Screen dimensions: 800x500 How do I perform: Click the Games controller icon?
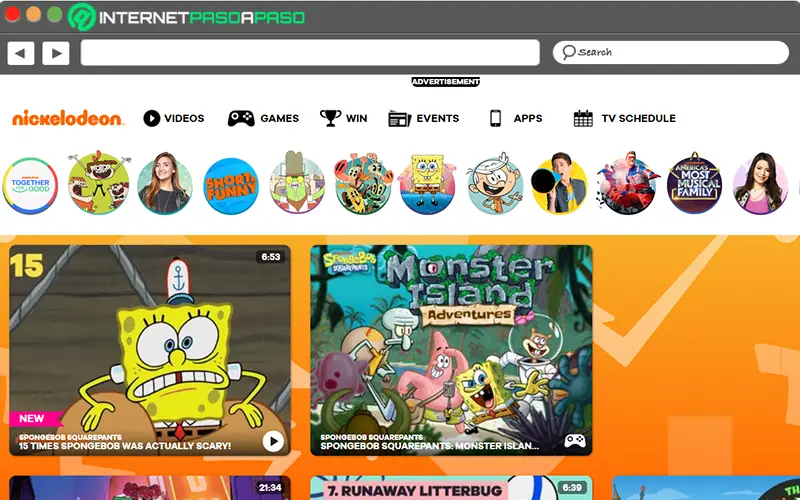point(241,118)
